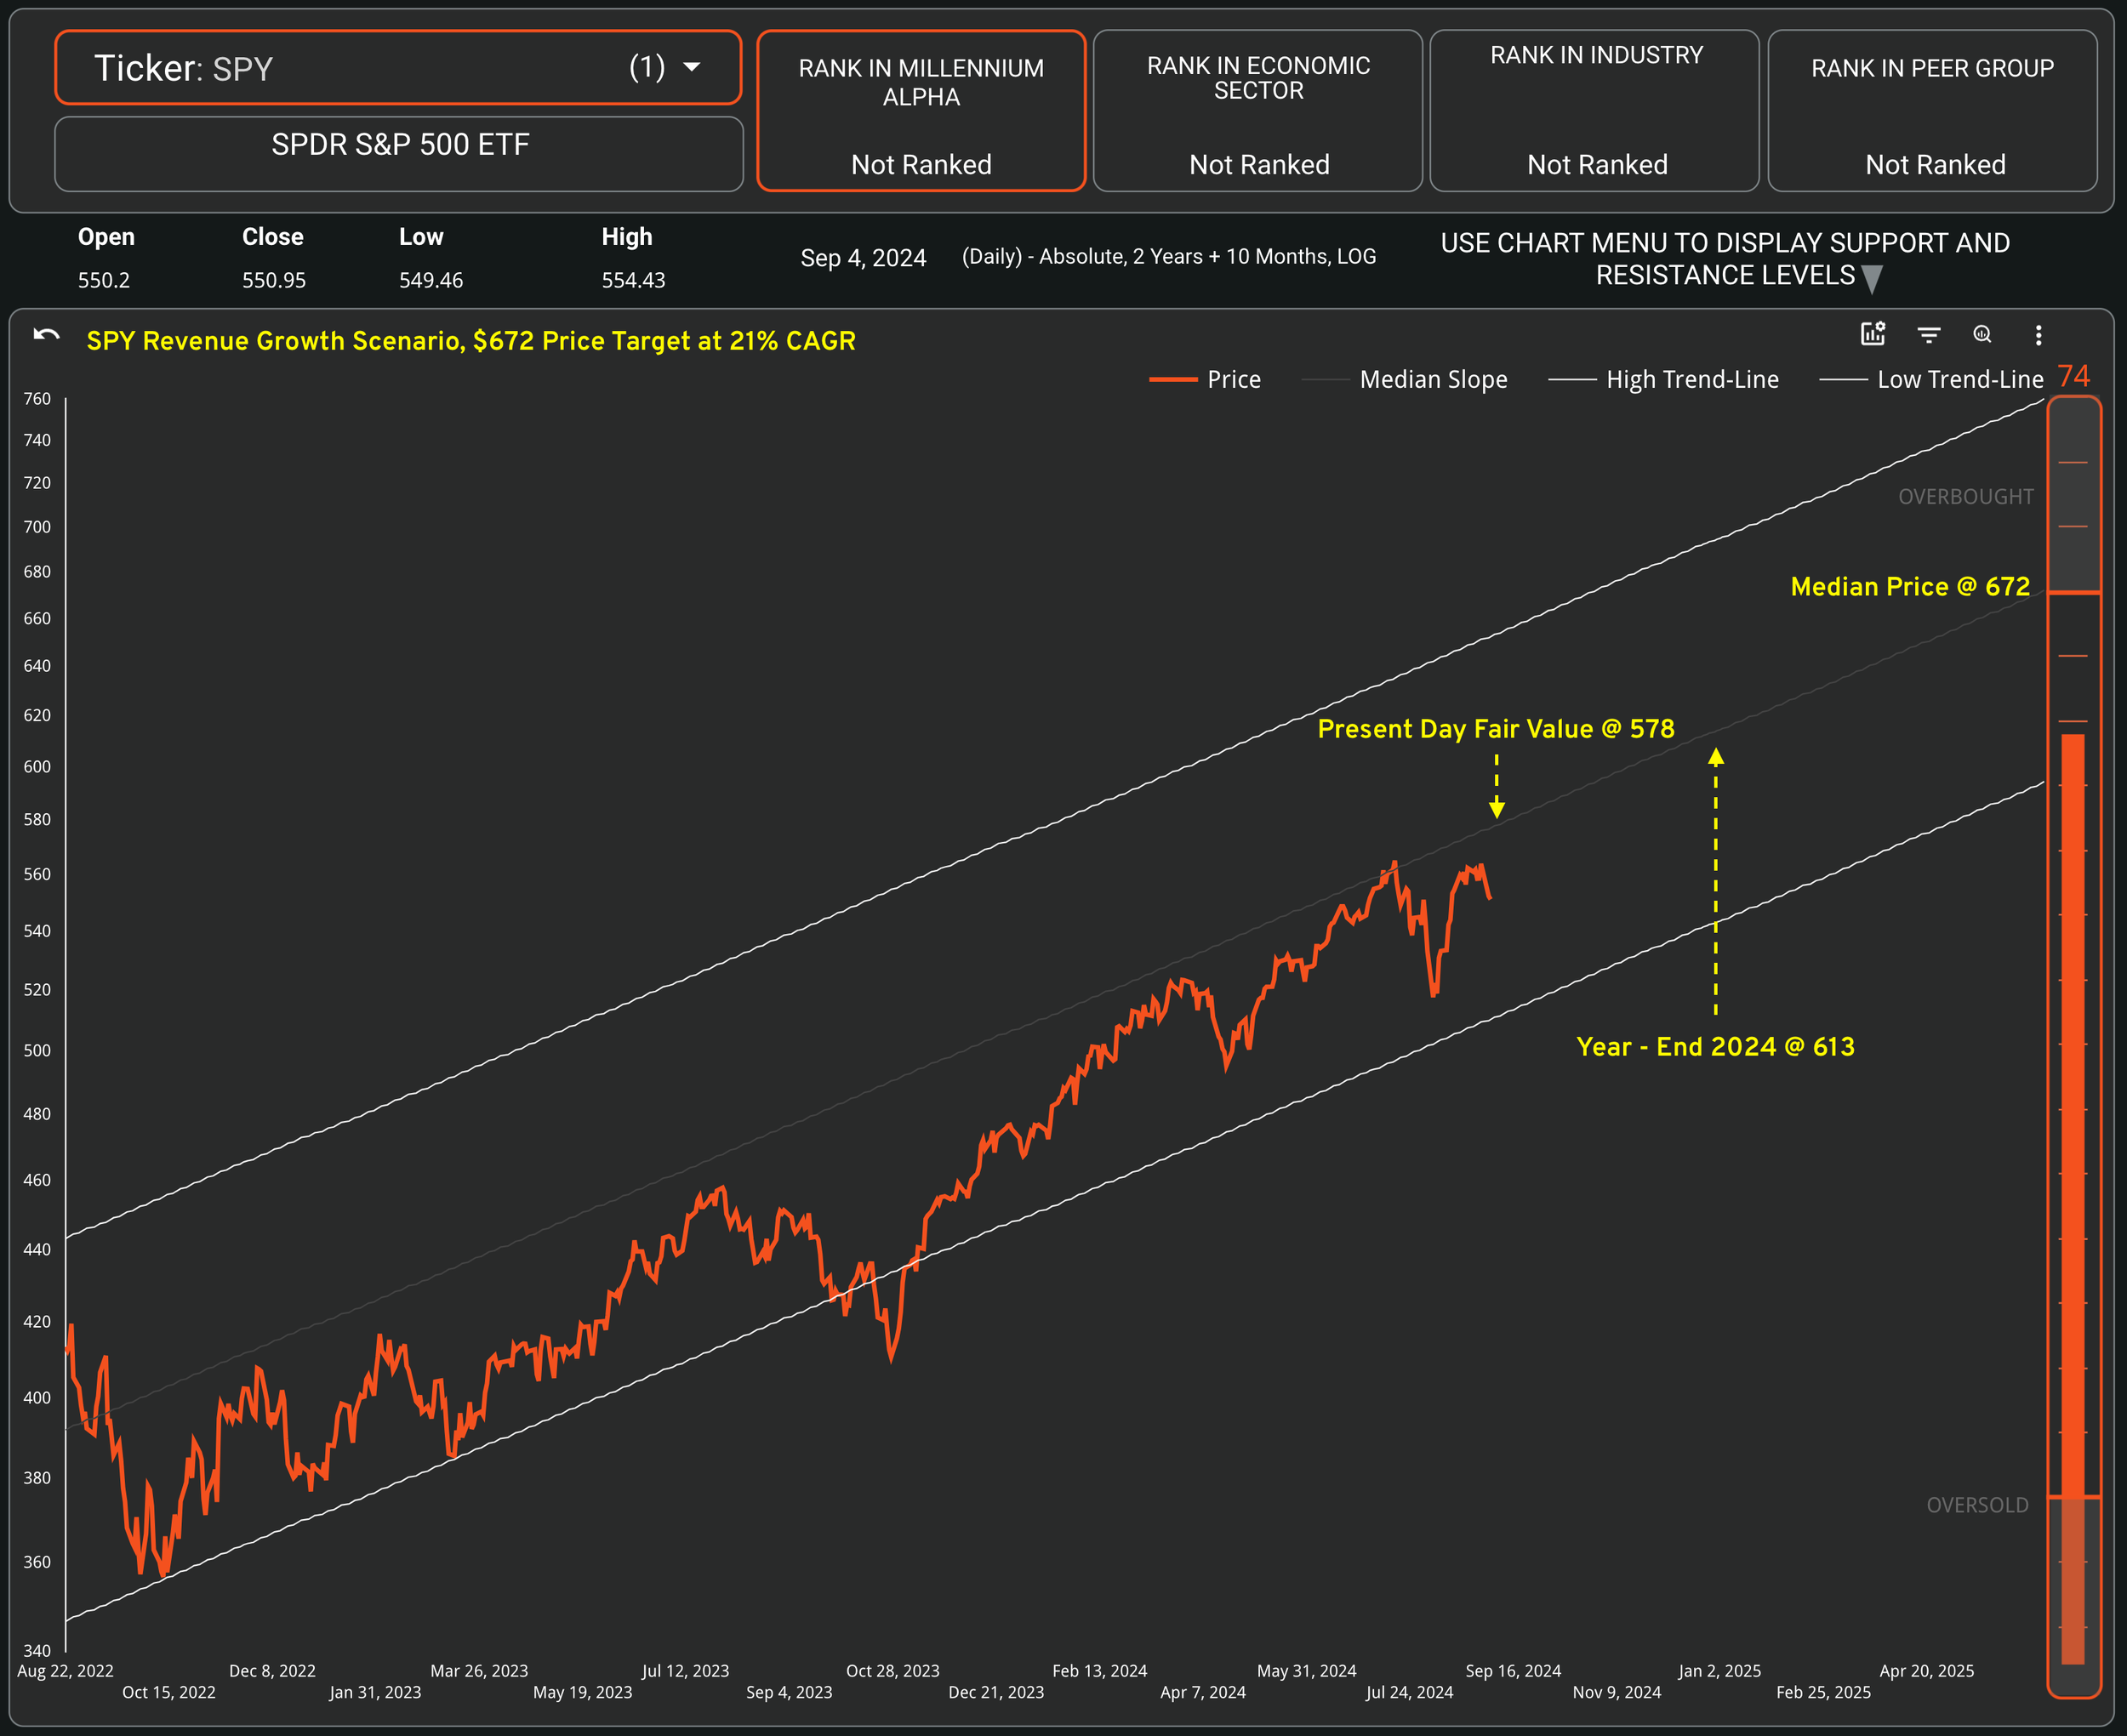Click the yellow up arrow near Year-End 2024
2127x1736 pixels.
pos(1715,758)
